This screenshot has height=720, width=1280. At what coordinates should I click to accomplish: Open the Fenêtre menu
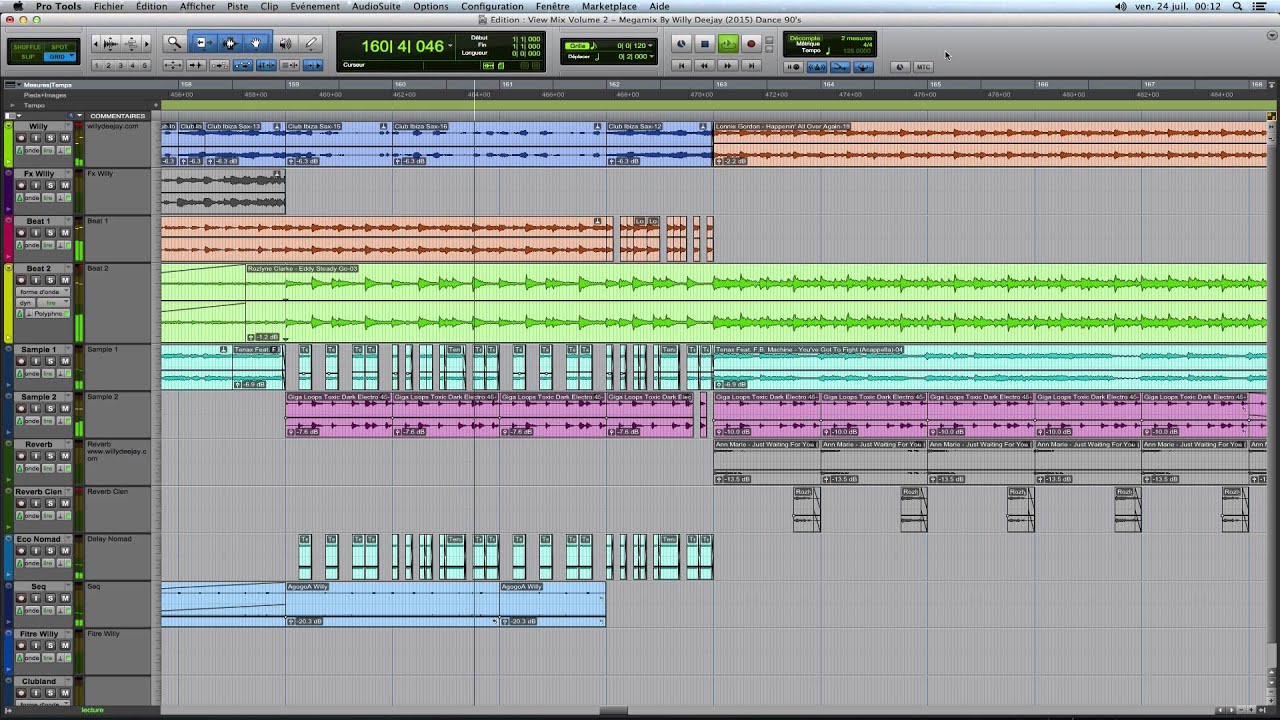point(553,6)
